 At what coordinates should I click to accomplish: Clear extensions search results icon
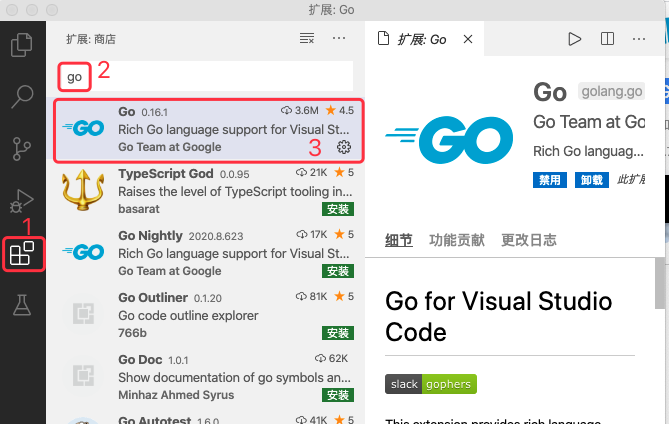[x=307, y=39]
